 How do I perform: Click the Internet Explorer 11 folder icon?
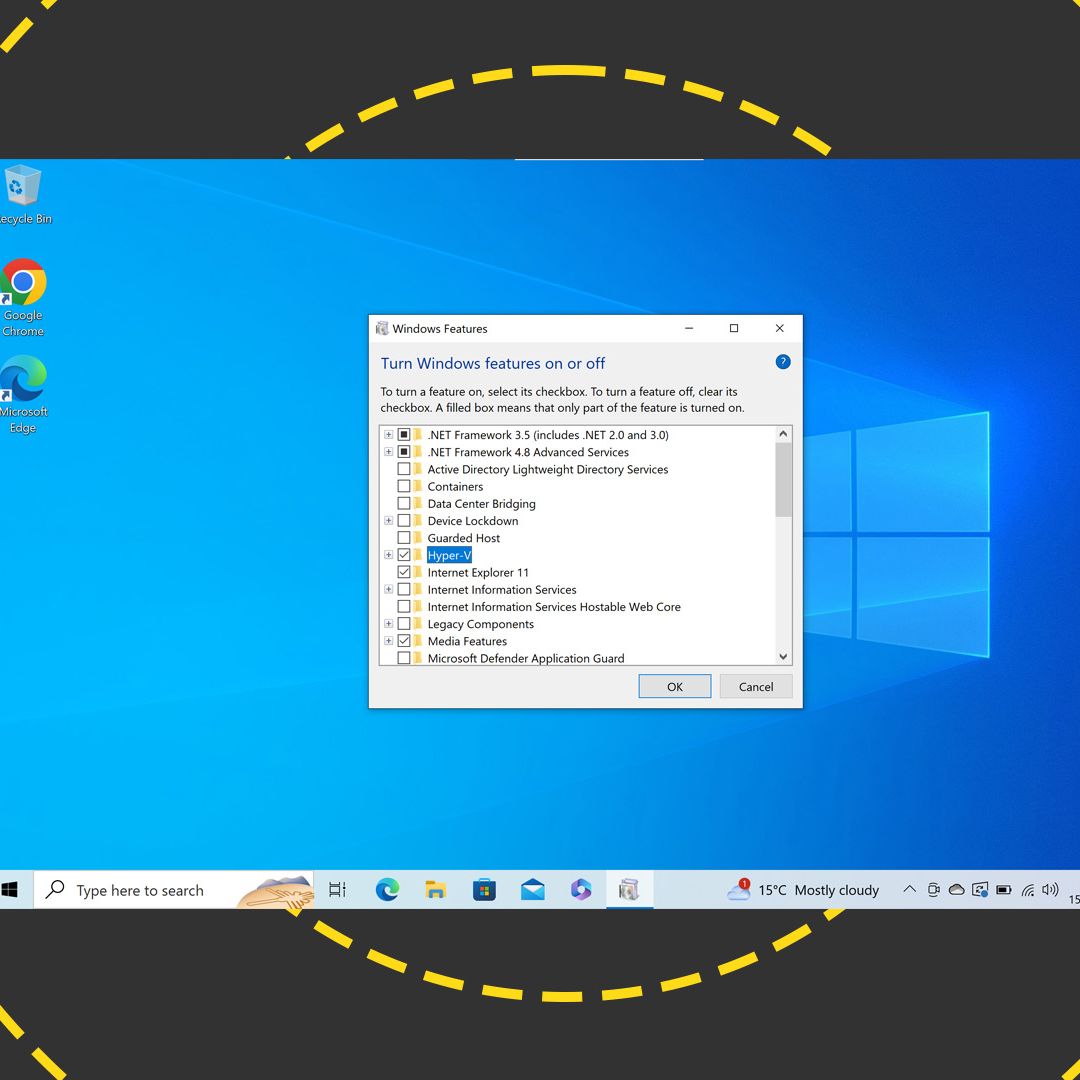point(417,572)
